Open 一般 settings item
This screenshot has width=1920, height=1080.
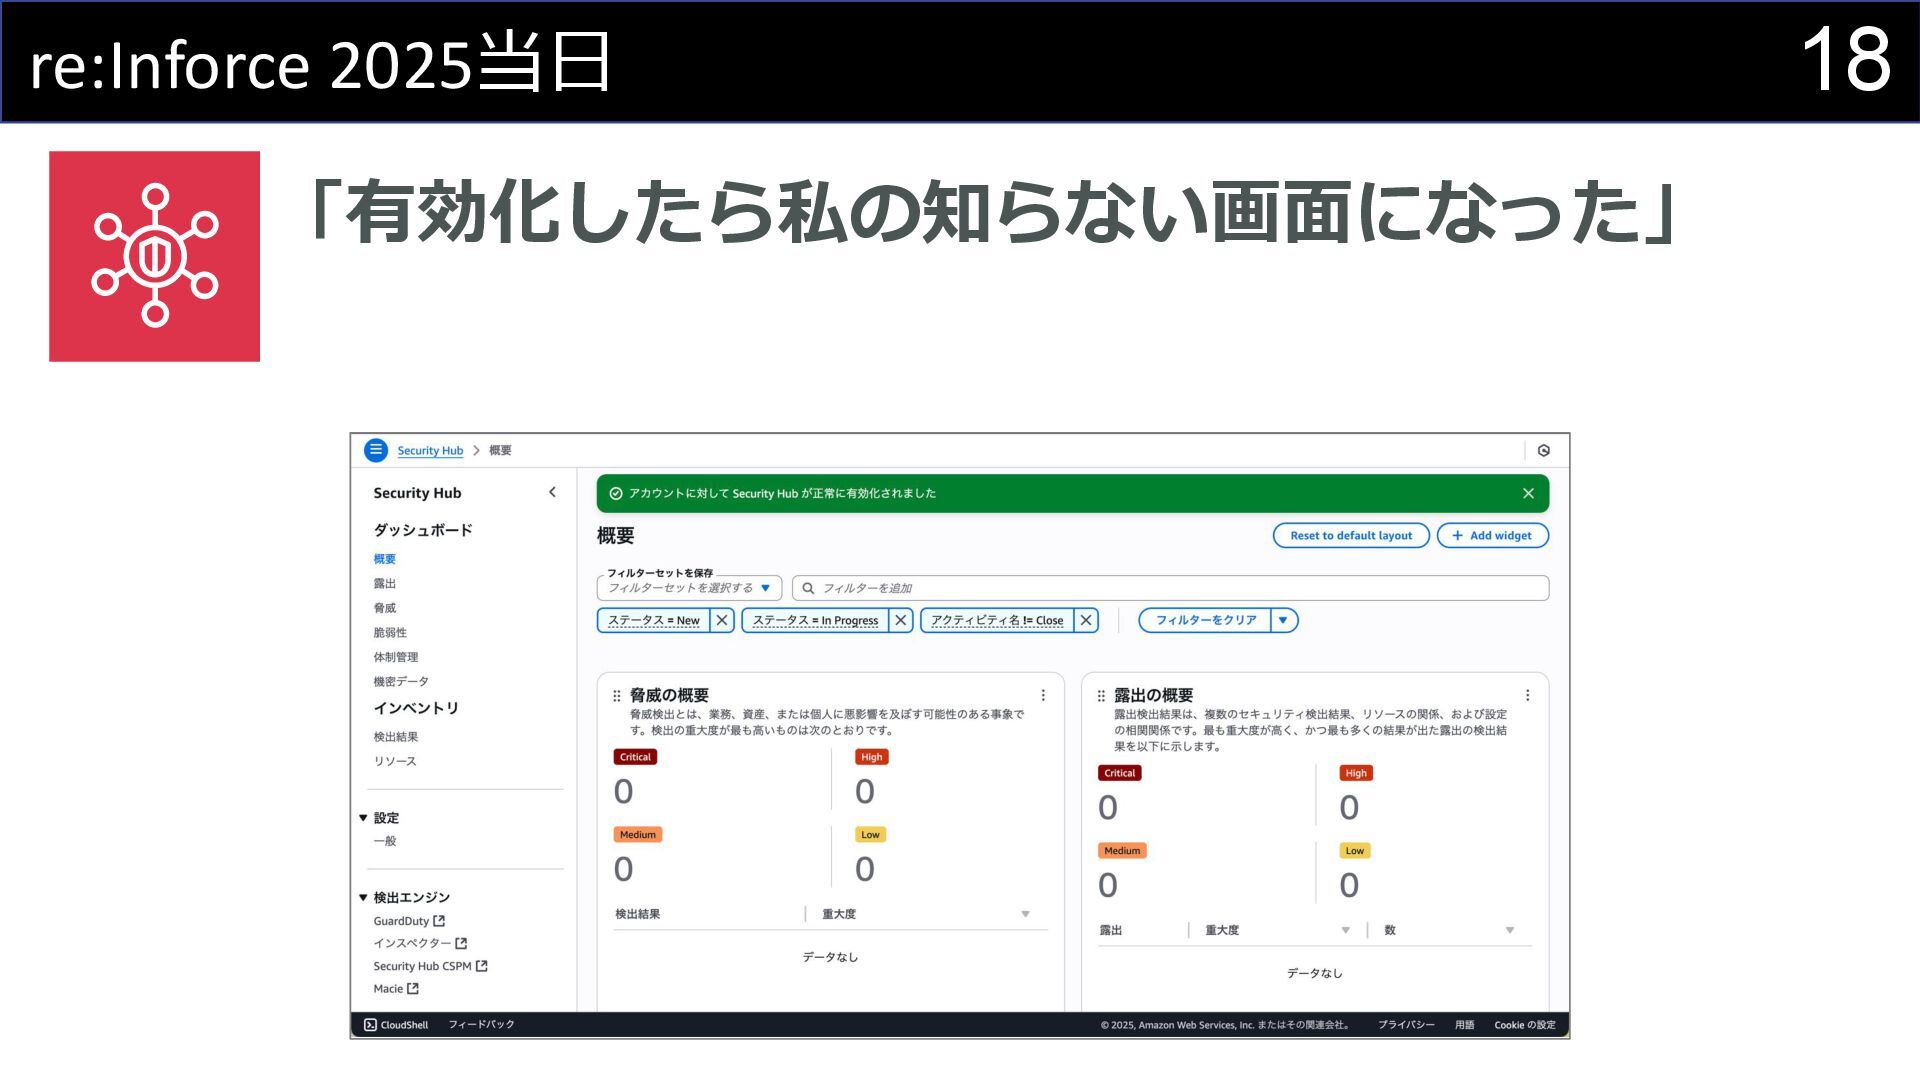pos(385,841)
